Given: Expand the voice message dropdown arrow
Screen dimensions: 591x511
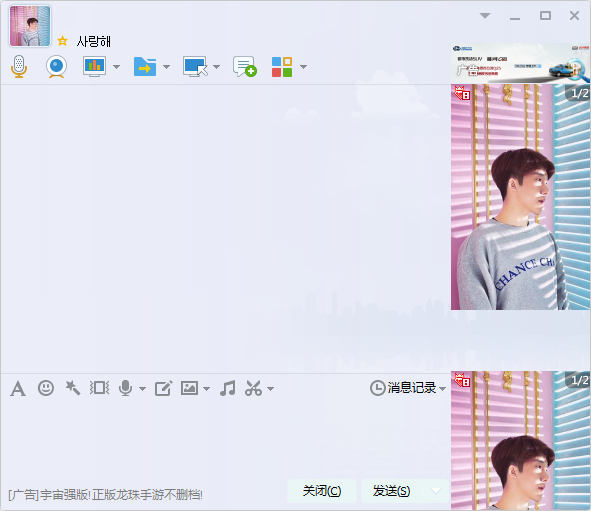Looking at the screenshot, I should pyautogui.click(x=142, y=389).
